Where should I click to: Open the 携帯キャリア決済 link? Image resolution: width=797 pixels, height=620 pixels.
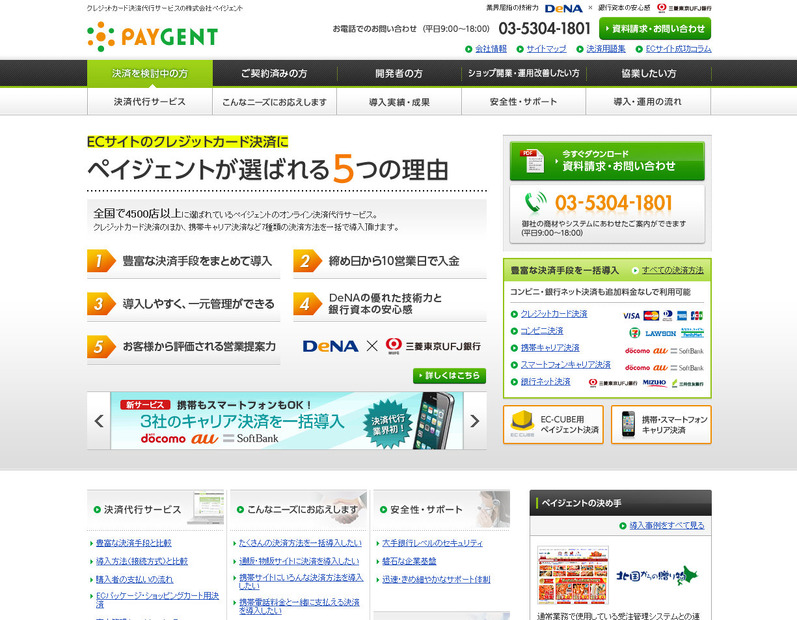550,348
